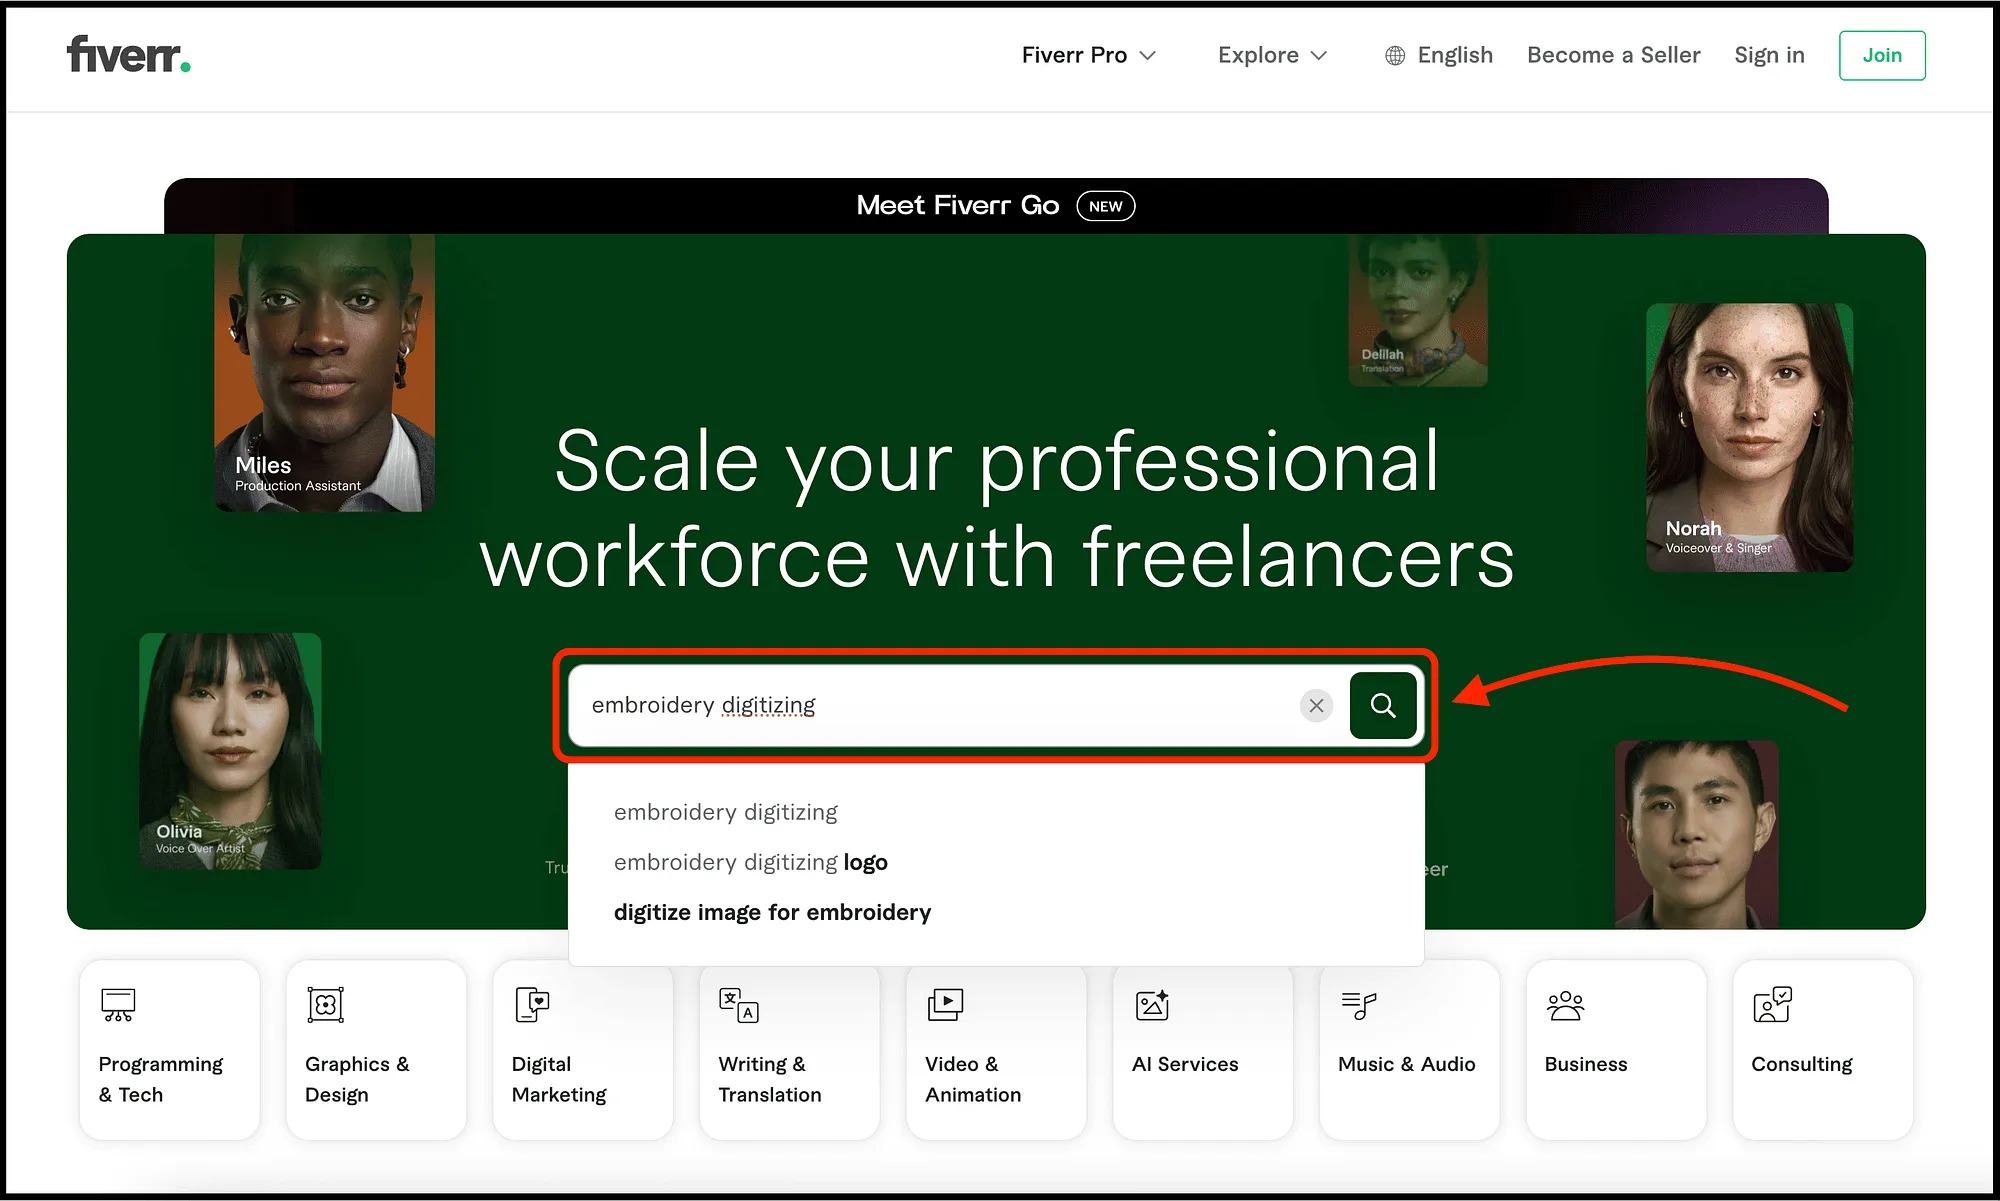Open the Business label
This screenshot has width=2000, height=1201.
pyautogui.click(x=1586, y=1064)
